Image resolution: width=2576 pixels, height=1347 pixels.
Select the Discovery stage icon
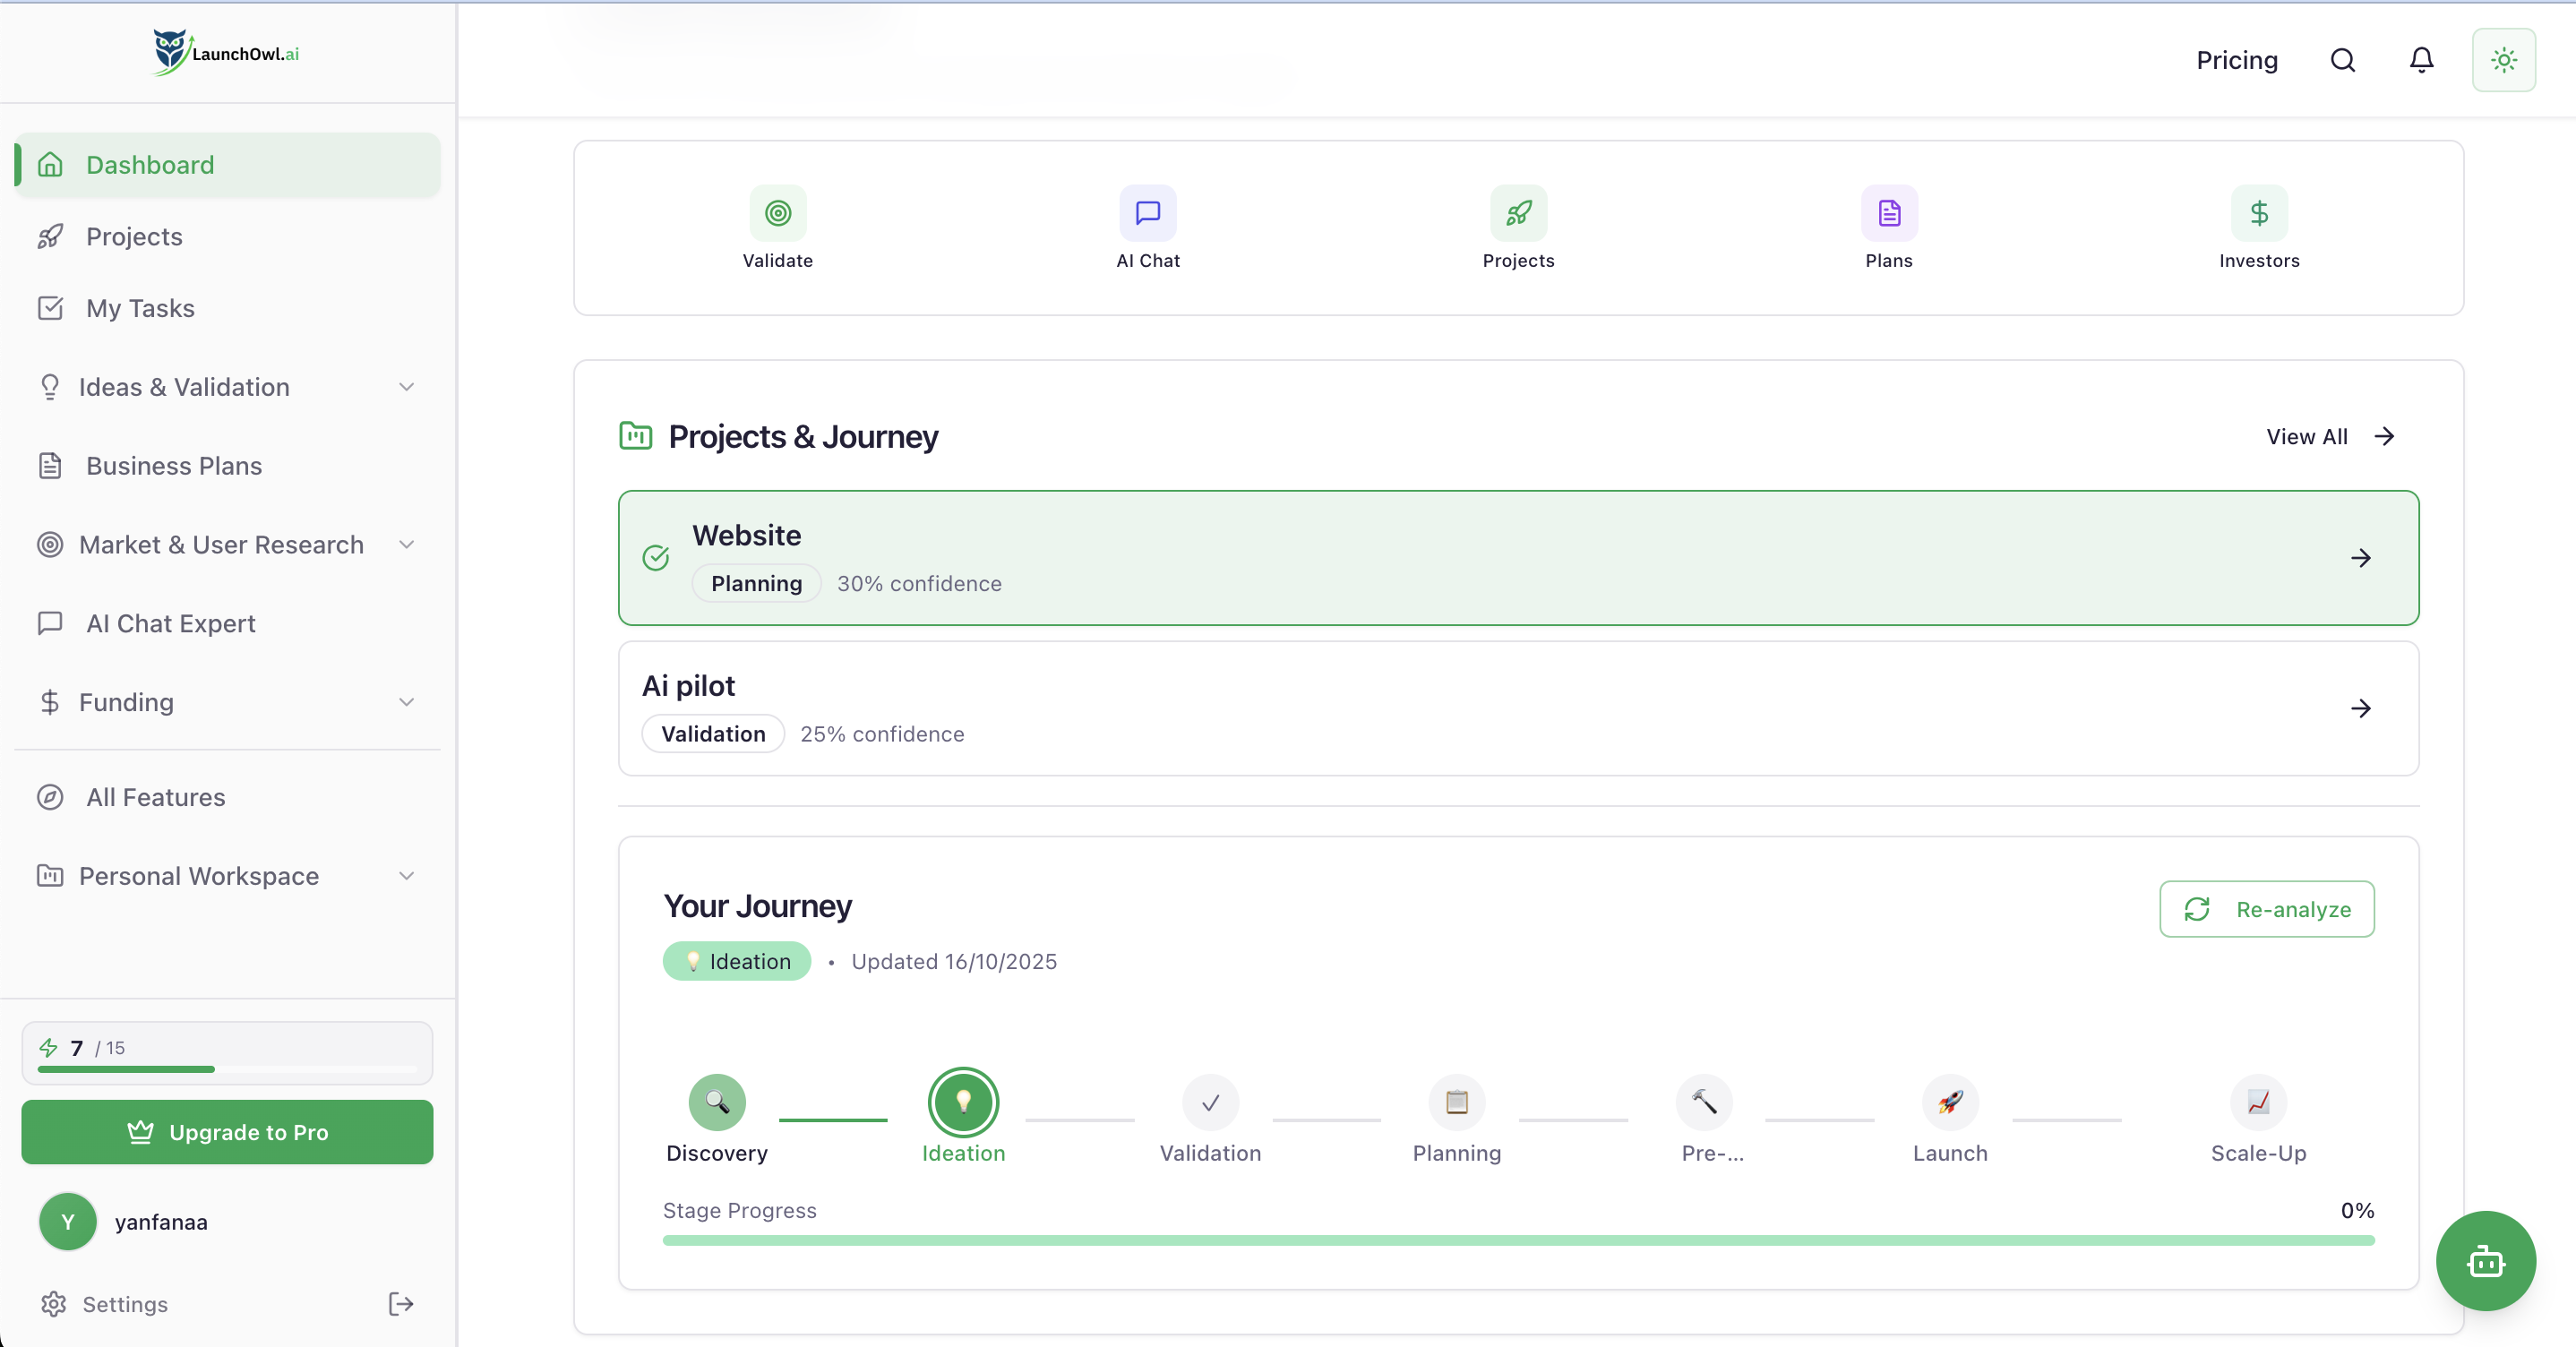[716, 1102]
